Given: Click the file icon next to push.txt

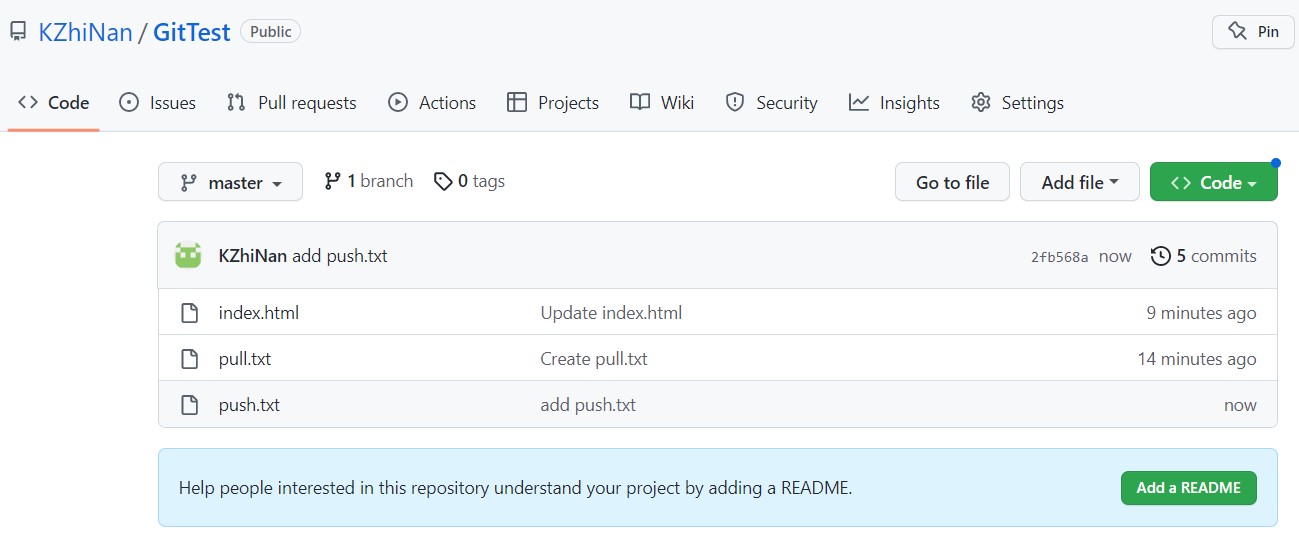Looking at the screenshot, I should (x=189, y=405).
